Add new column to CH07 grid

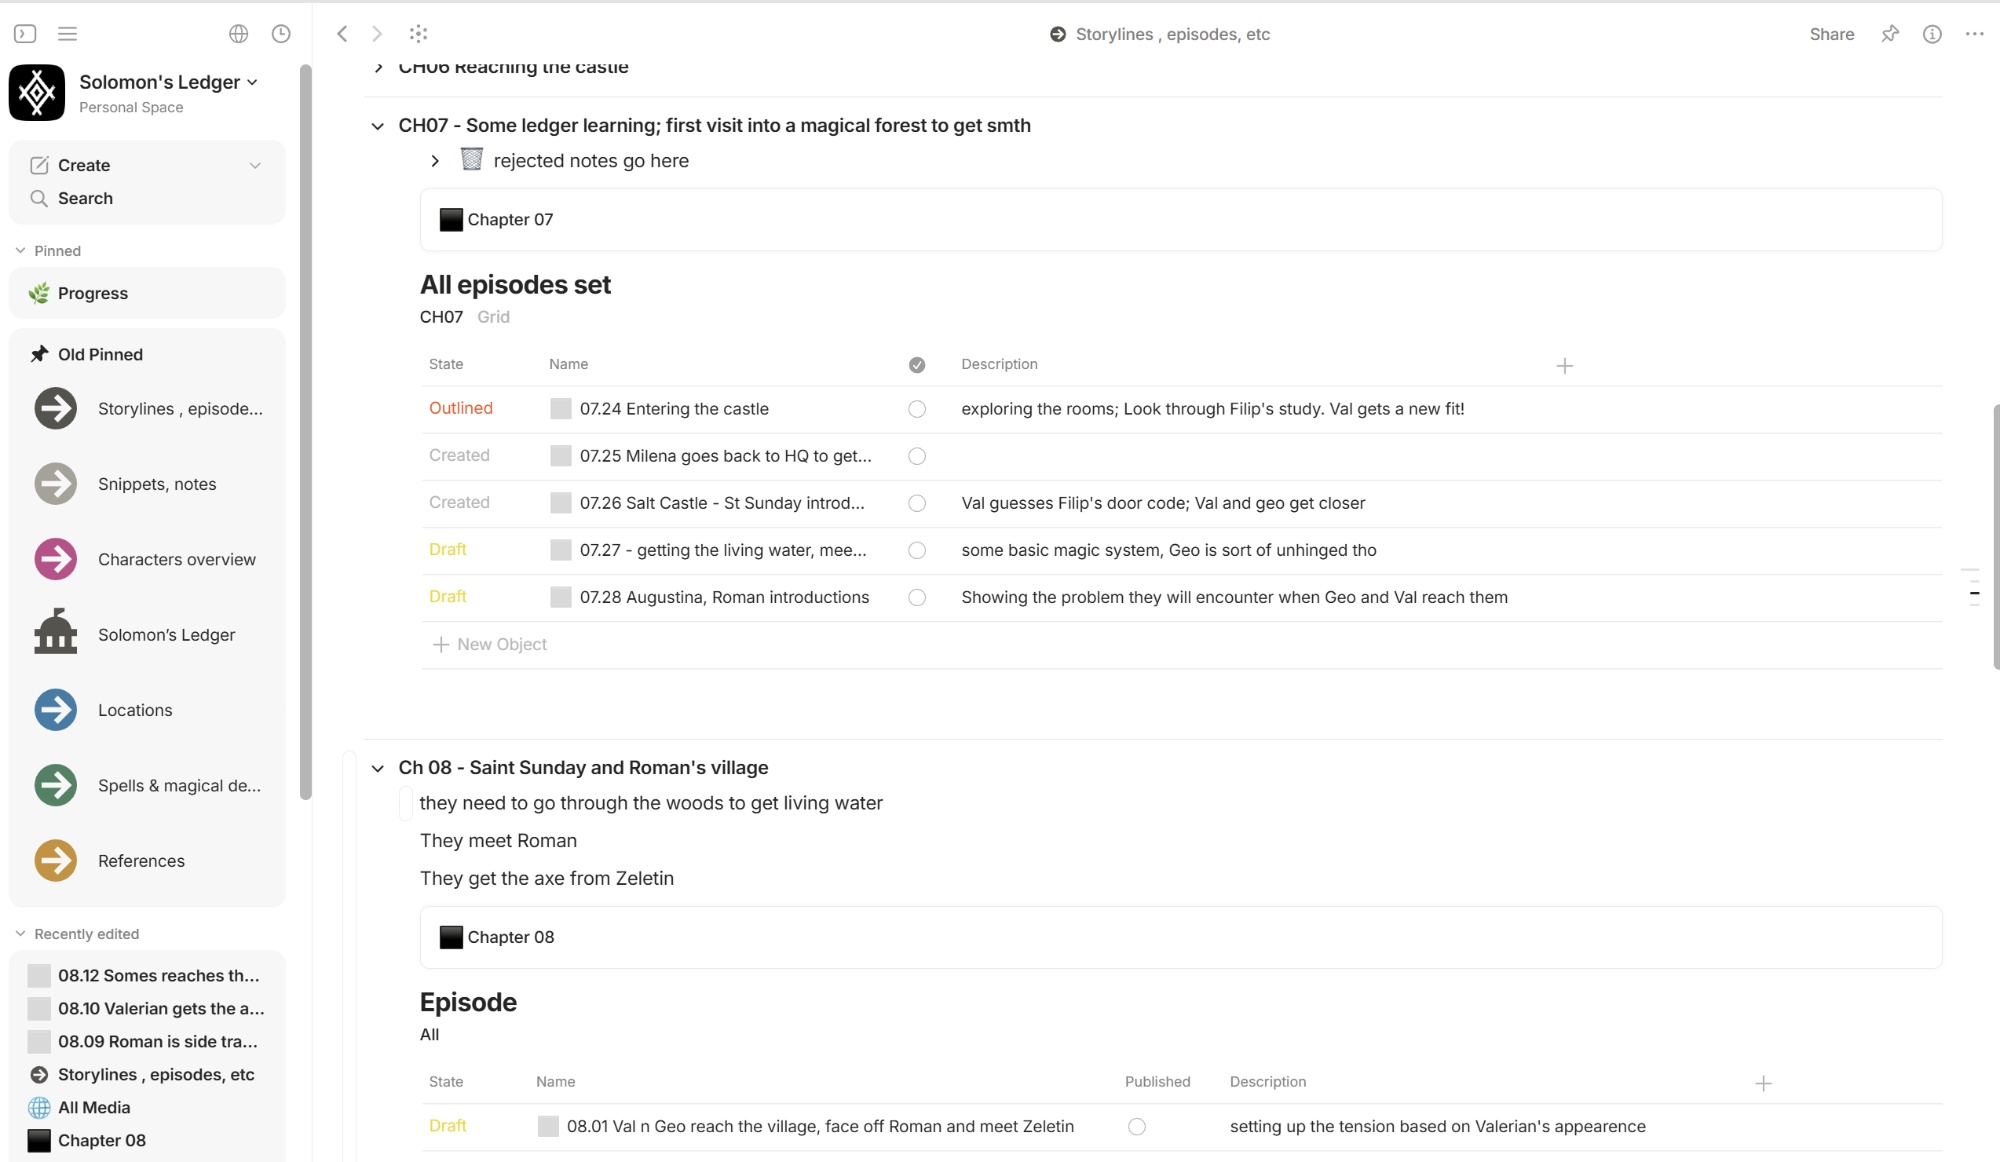click(1564, 366)
